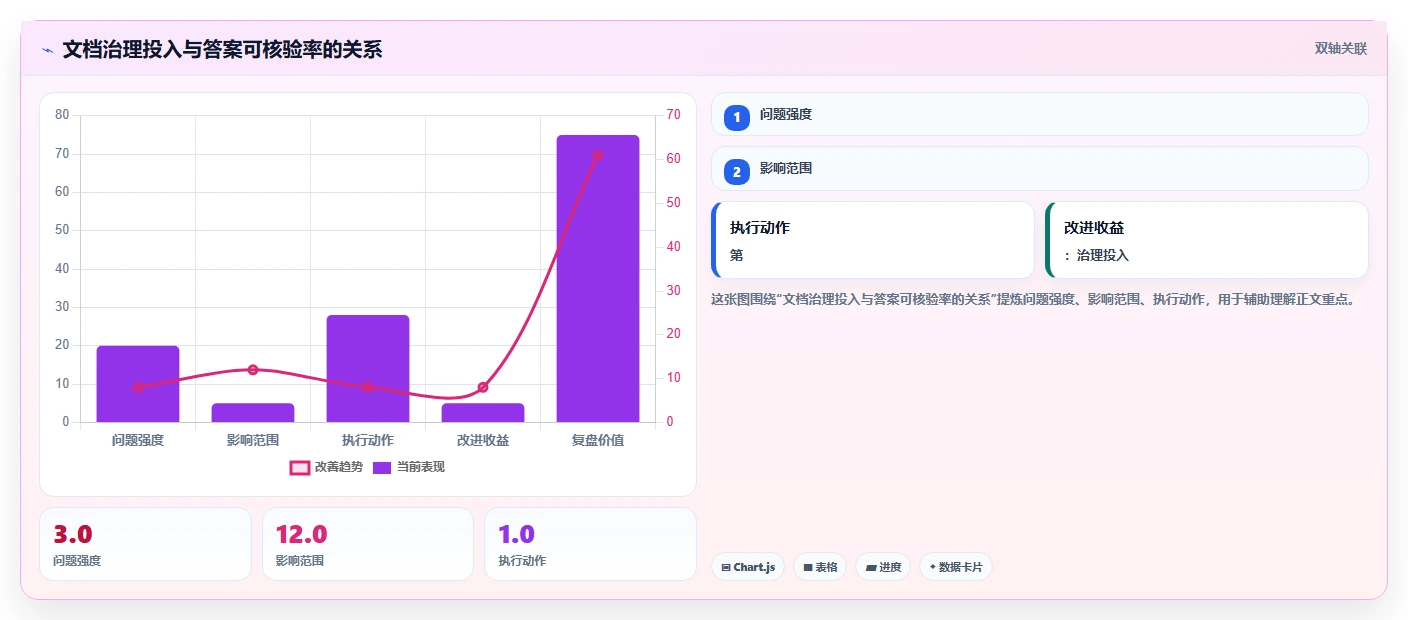The width and height of the screenshot is (1408, 620).
Task: Select the number 1 badge for 问题强度
Action: 737,117
